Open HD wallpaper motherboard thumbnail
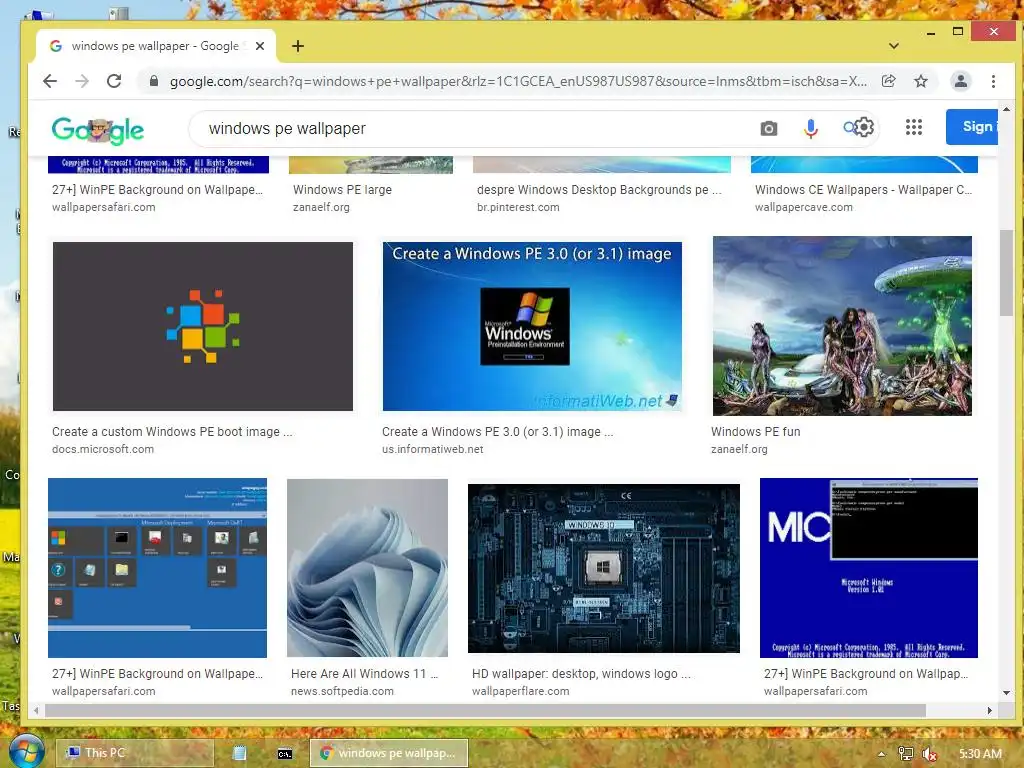This screenshot has width=1024, height=768. pos(604,568)
